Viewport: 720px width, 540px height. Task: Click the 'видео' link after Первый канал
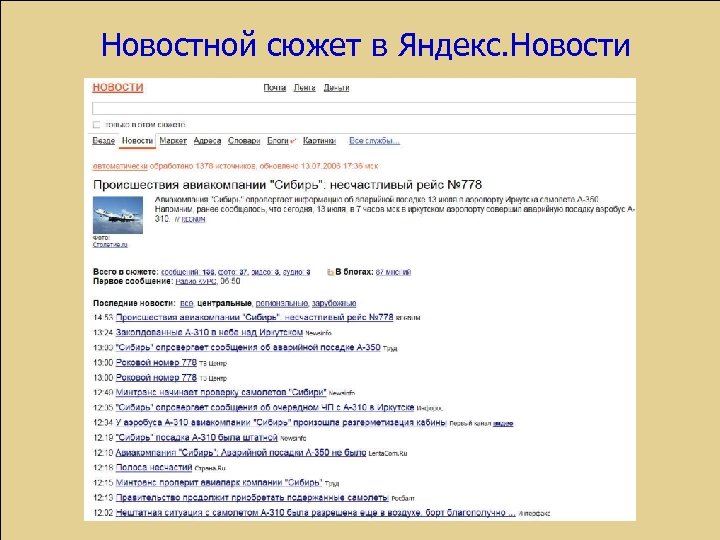point(503,423)
